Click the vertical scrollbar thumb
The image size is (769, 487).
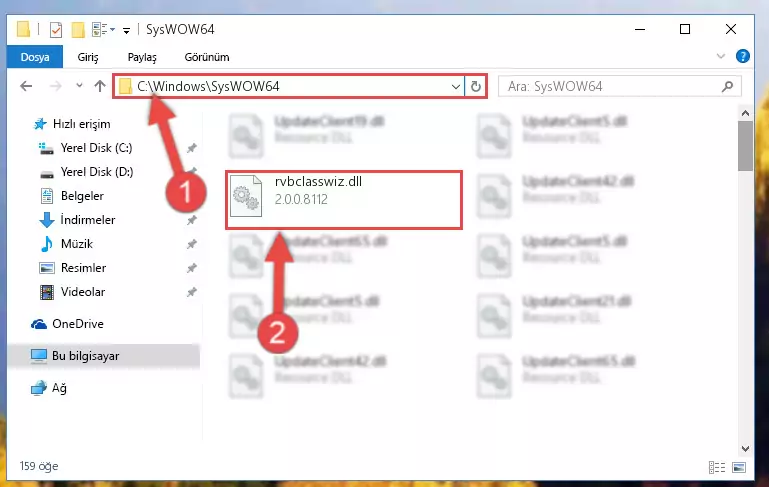pyautogui.click(x=745, y=146)
